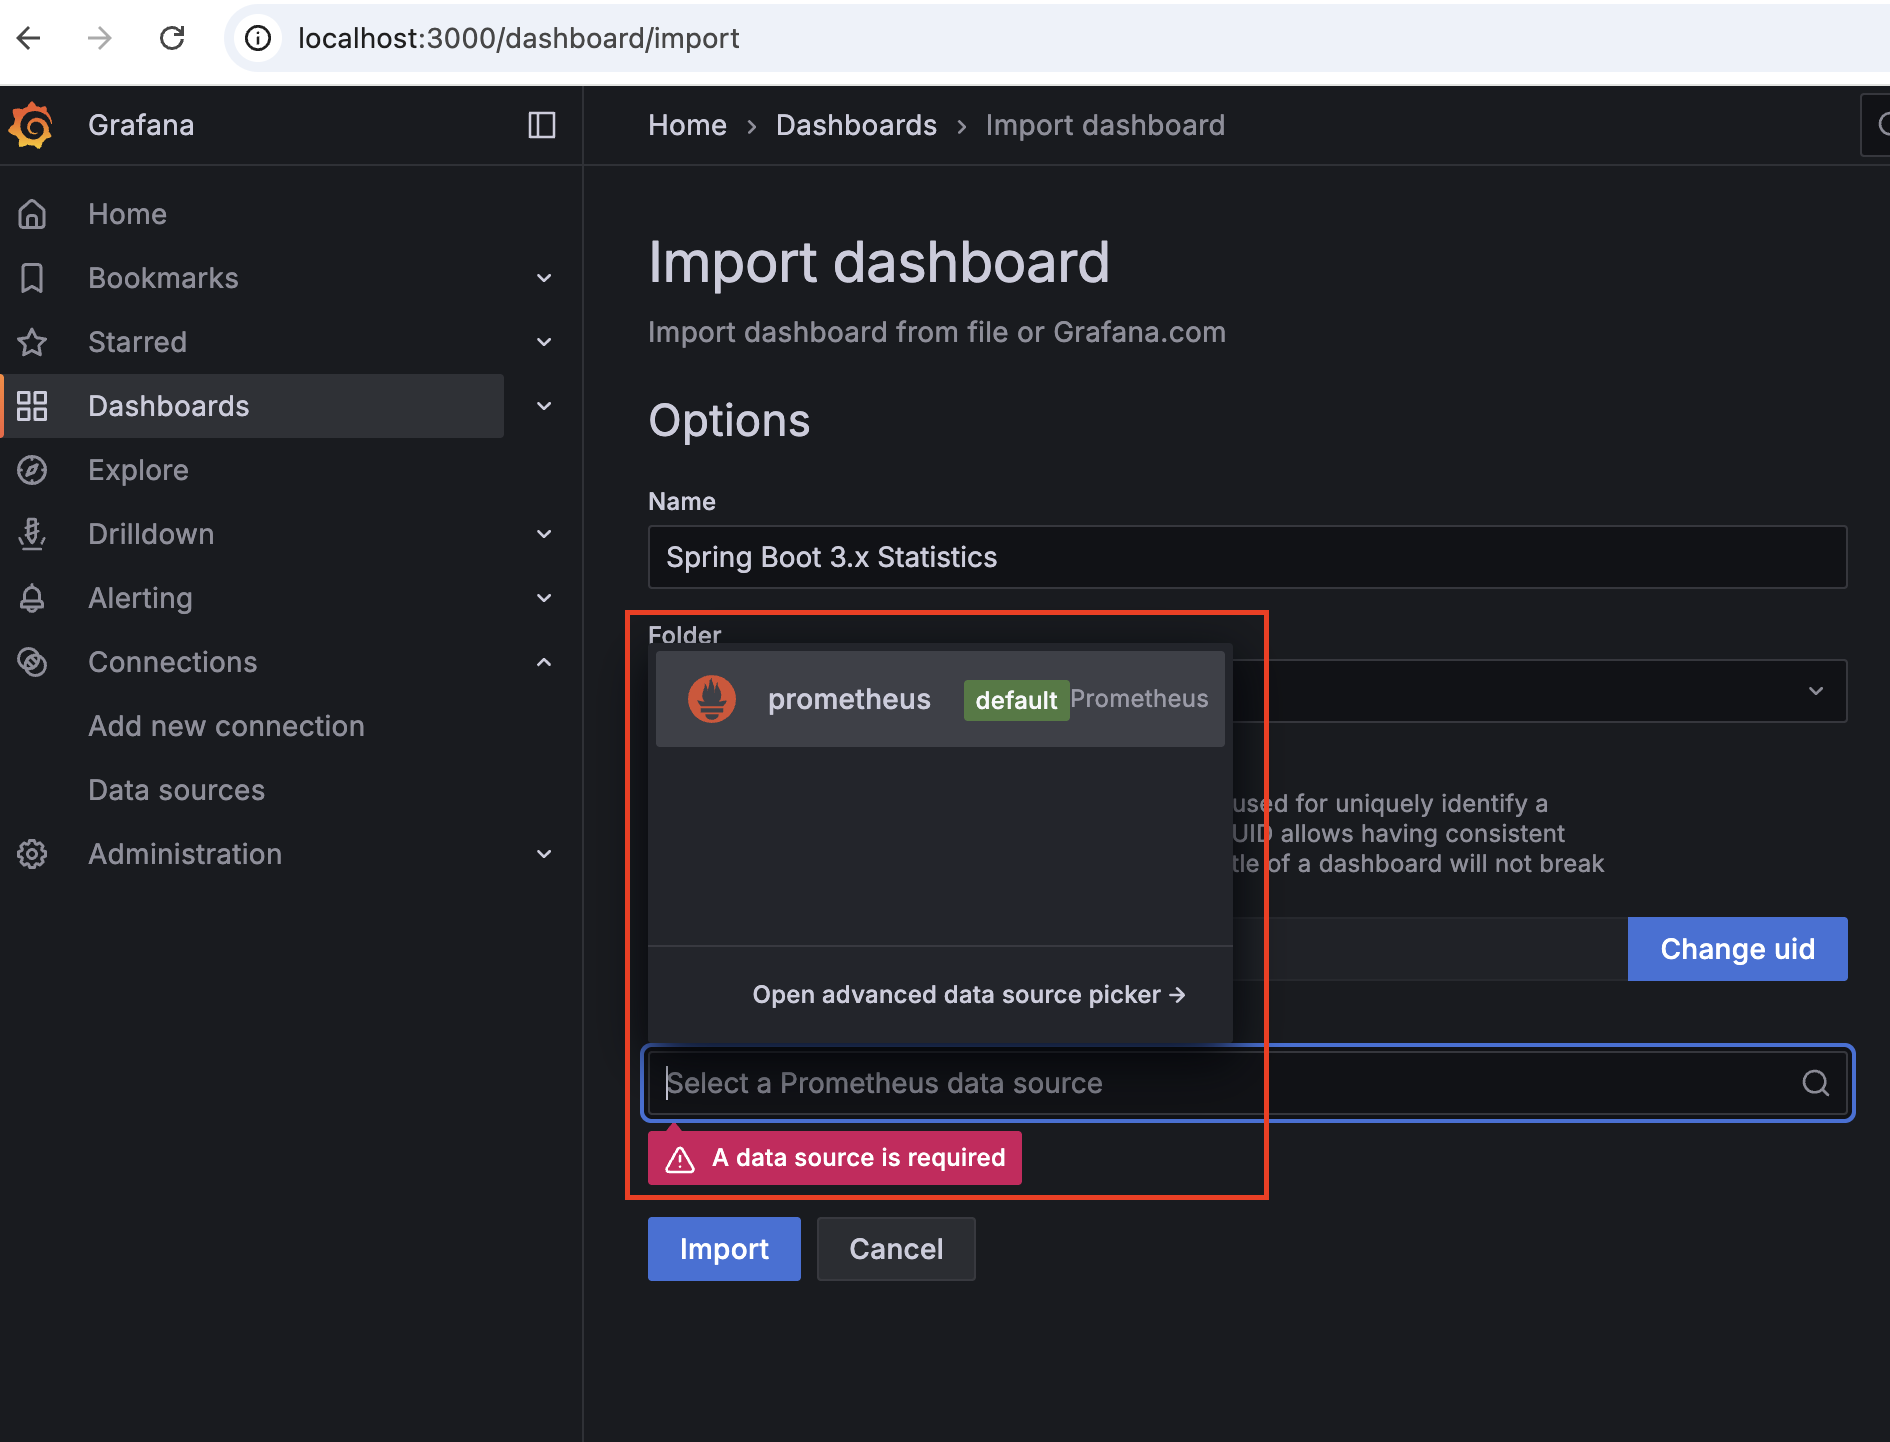
Task: Click the green default badge
Action: point(1016,700)
